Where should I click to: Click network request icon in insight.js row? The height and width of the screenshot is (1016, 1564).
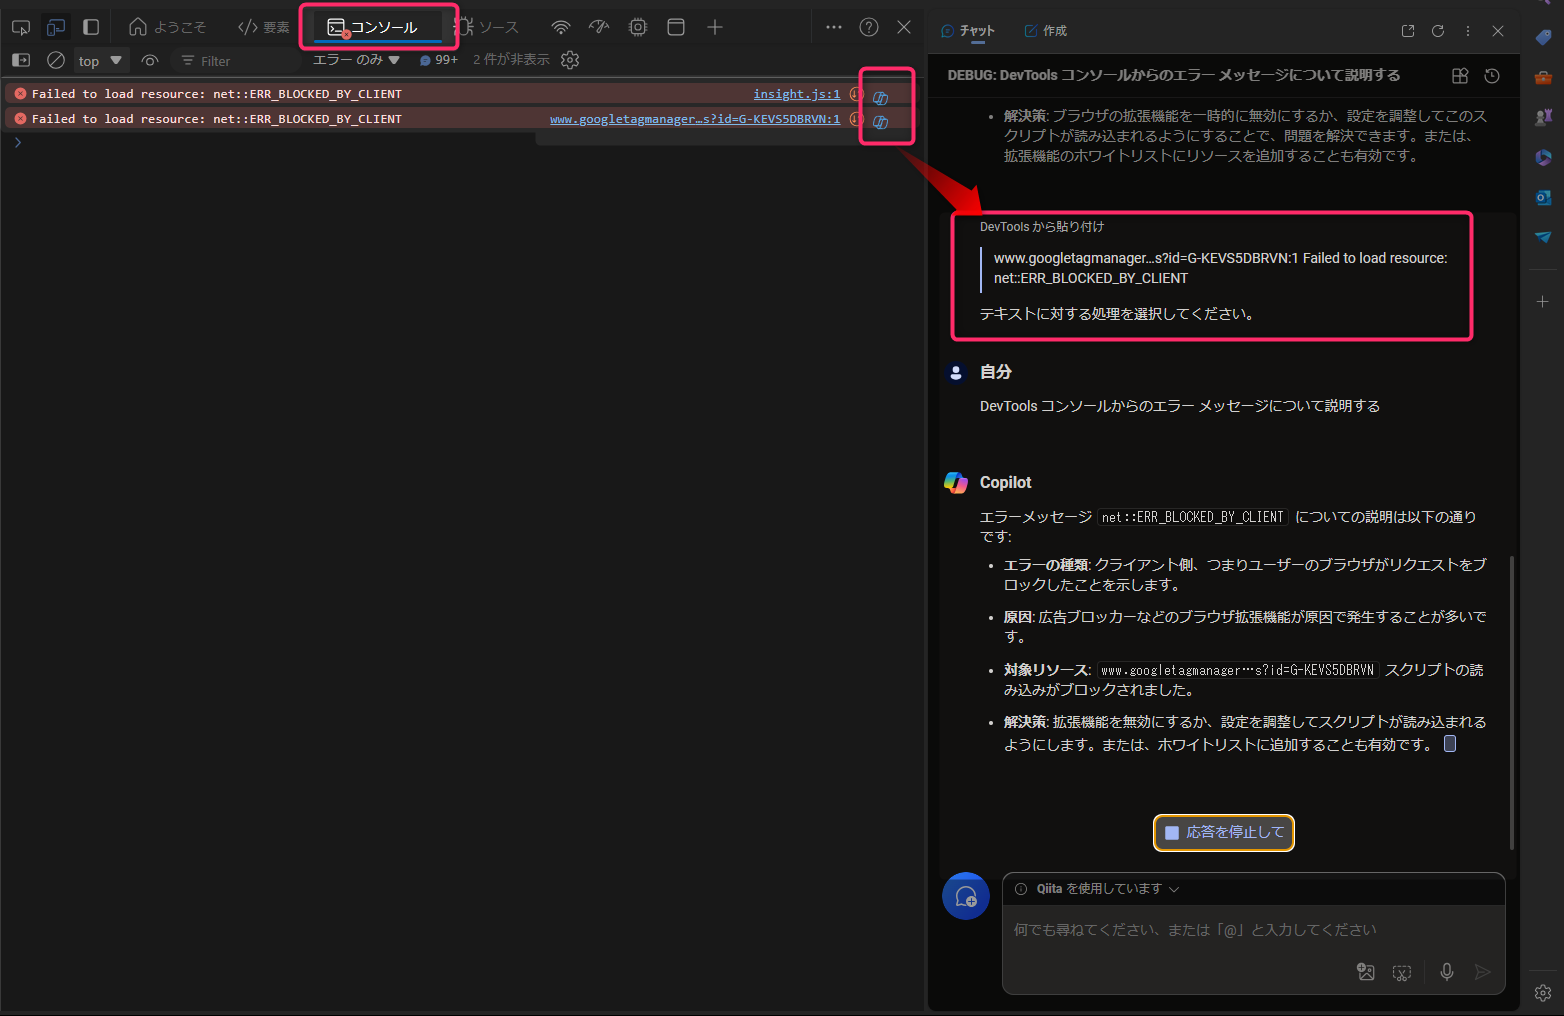[x=856, y=94]
